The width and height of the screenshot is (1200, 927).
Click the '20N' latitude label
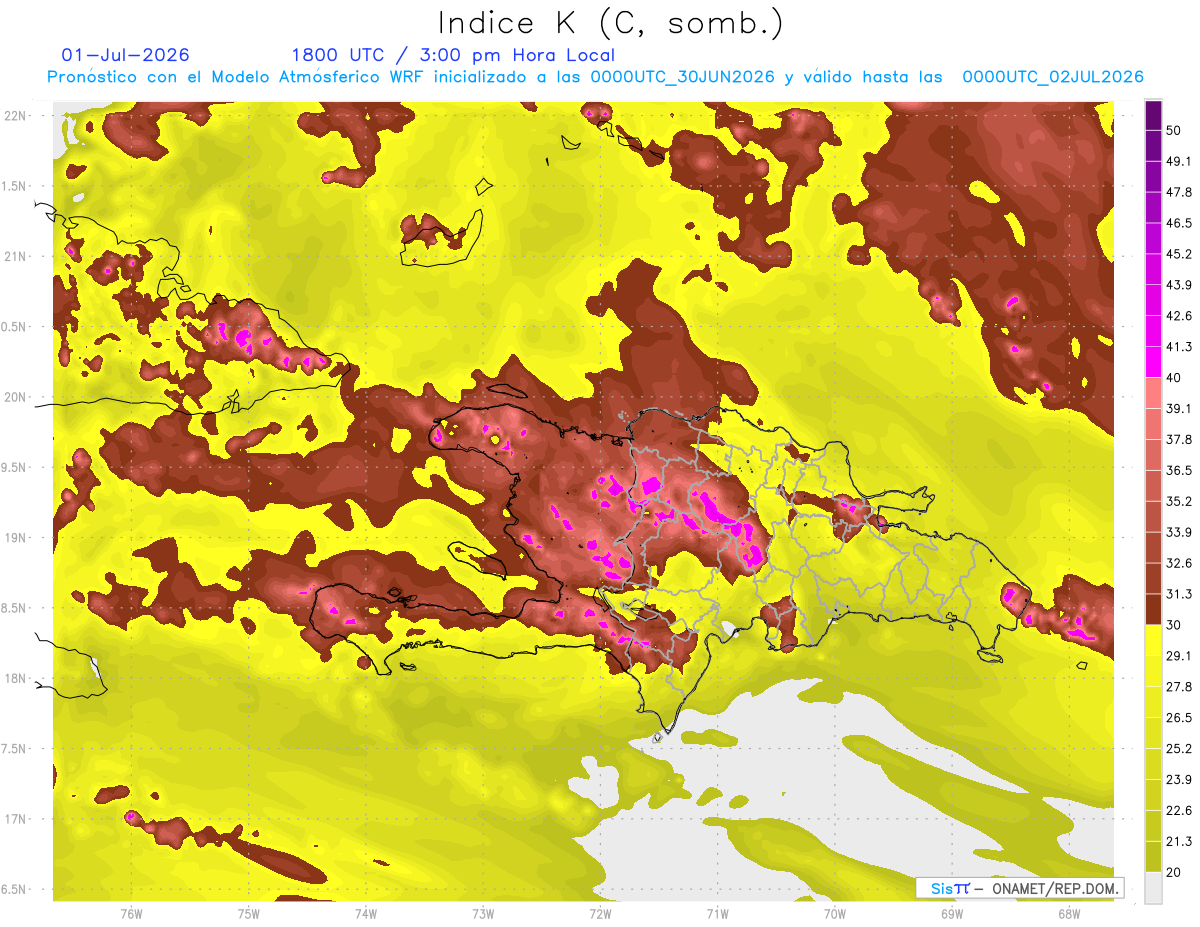click(17, 397)
